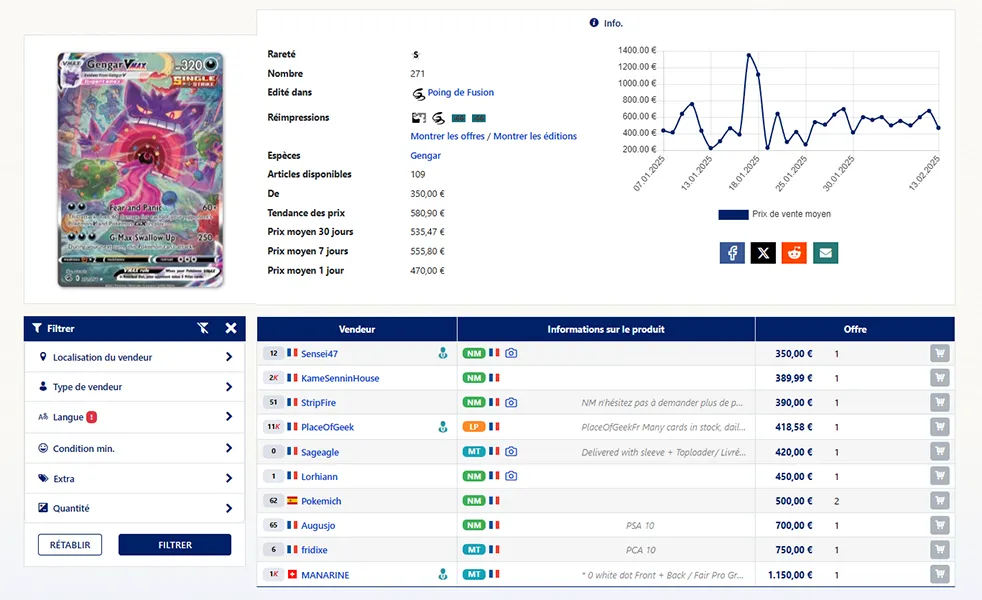The height and width of the screenshot is (600, 982).
Task: View Sensei47's card photo via camera icon
Action: pyautogui.click(x=511, y=353)
